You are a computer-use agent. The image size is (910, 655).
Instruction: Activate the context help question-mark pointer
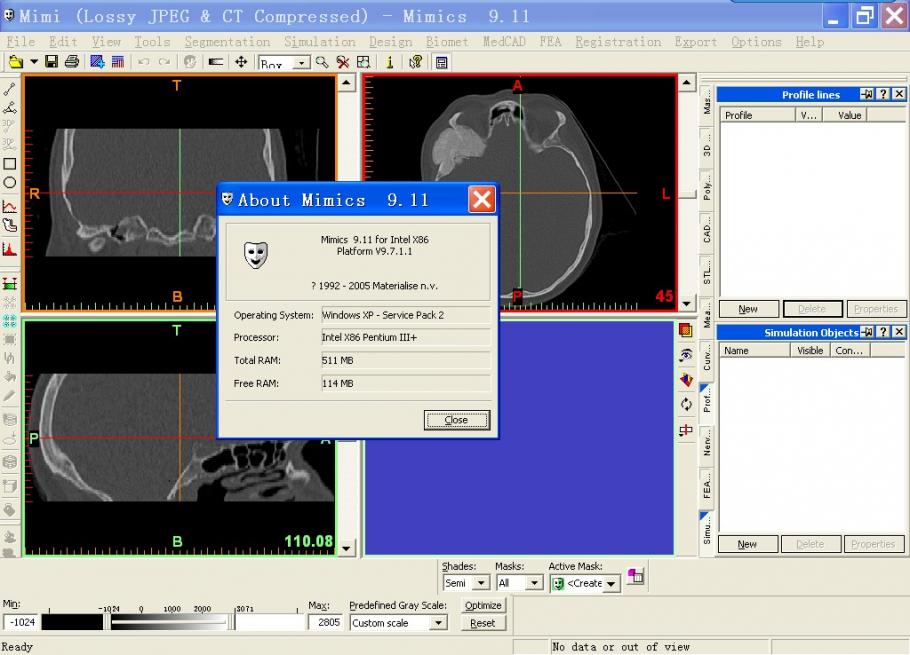tap(415, 63)
